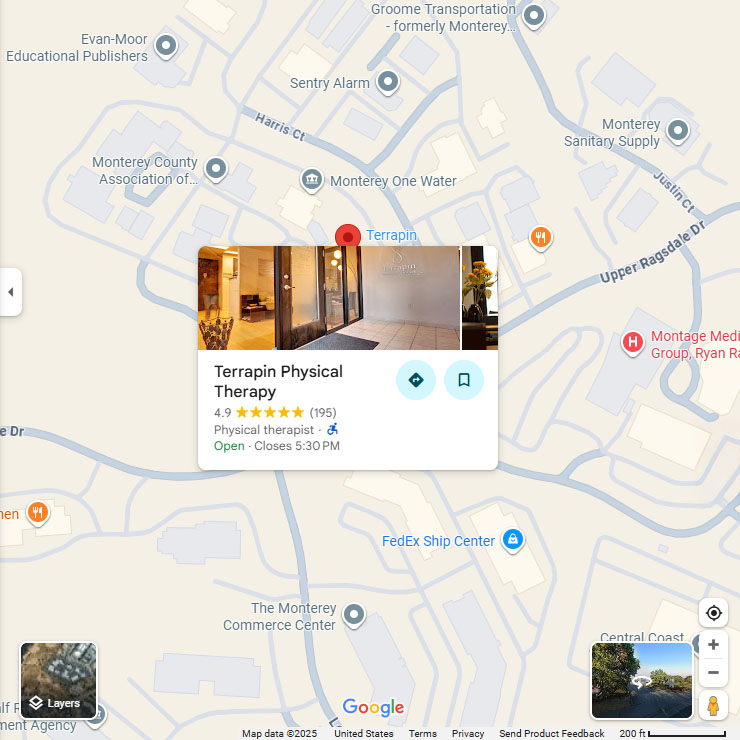Image resolution: width=740 pixels, height=740 pixels.
Task: Click The Monterey Commerce Center label
Action: pyautogui.click(x=279, y=616)
